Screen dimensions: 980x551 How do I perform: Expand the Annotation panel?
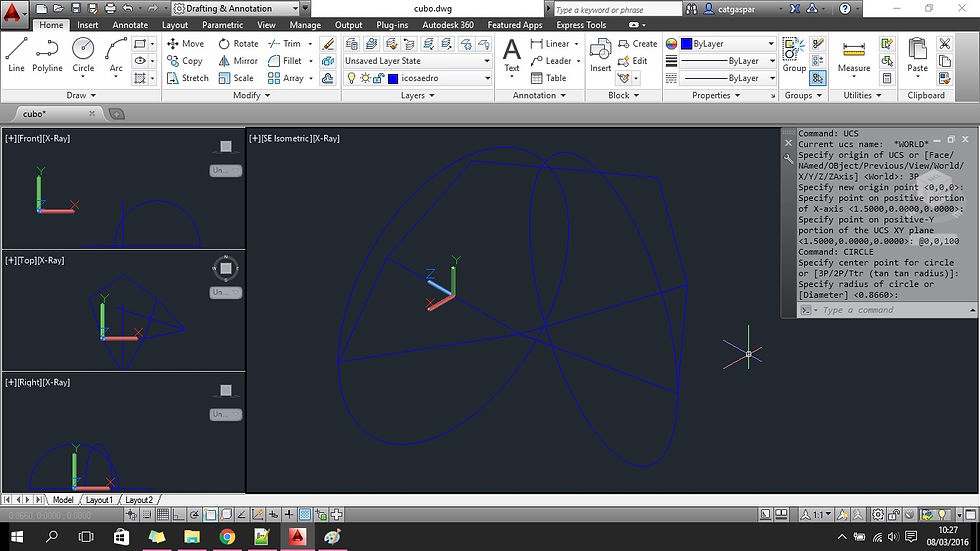(539, 95)
